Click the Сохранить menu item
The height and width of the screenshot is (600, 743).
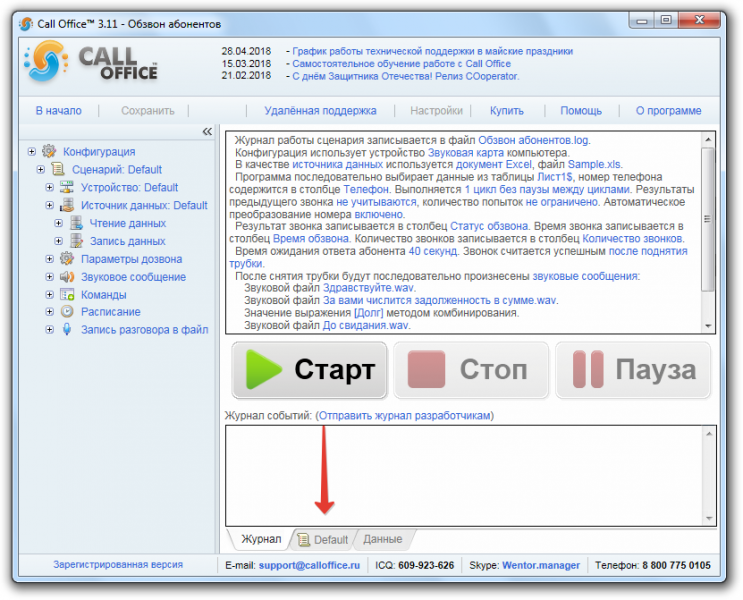(148, 111)
